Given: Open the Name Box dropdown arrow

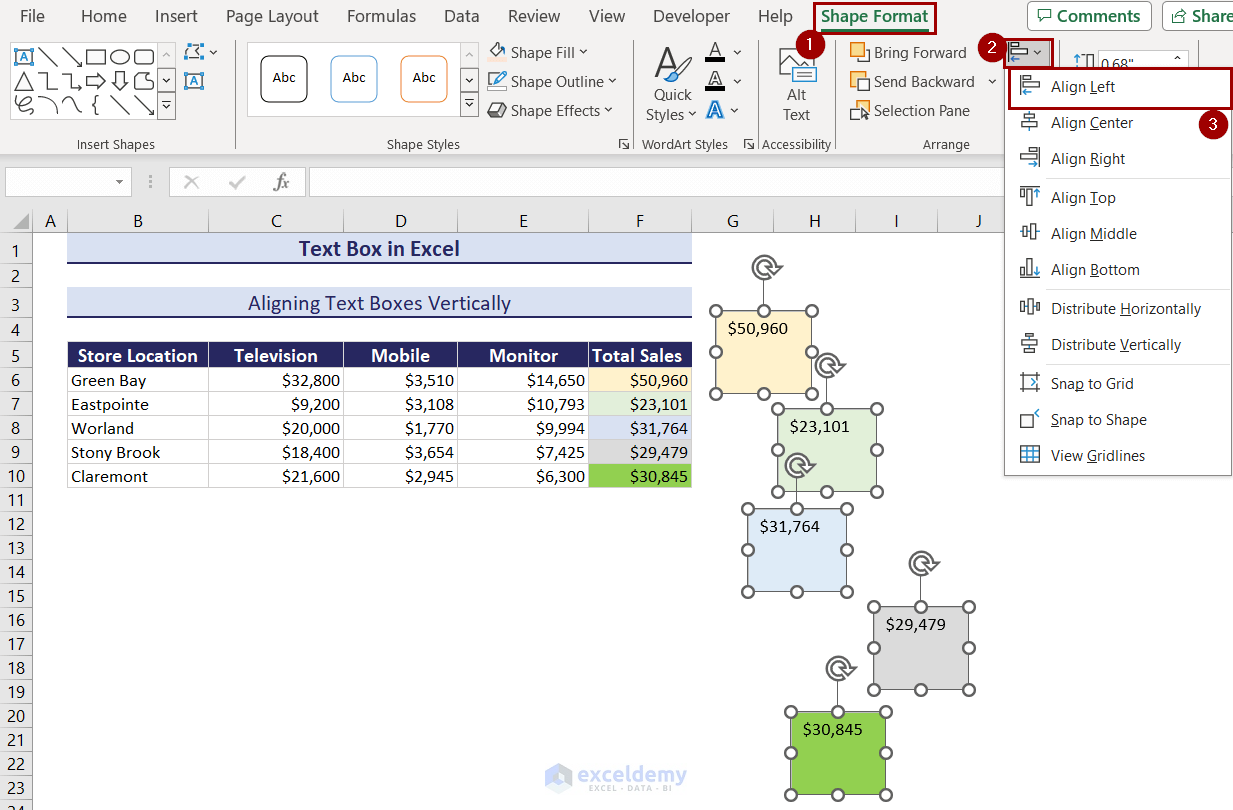Looking at the screenshot, I should pos(120,182).
